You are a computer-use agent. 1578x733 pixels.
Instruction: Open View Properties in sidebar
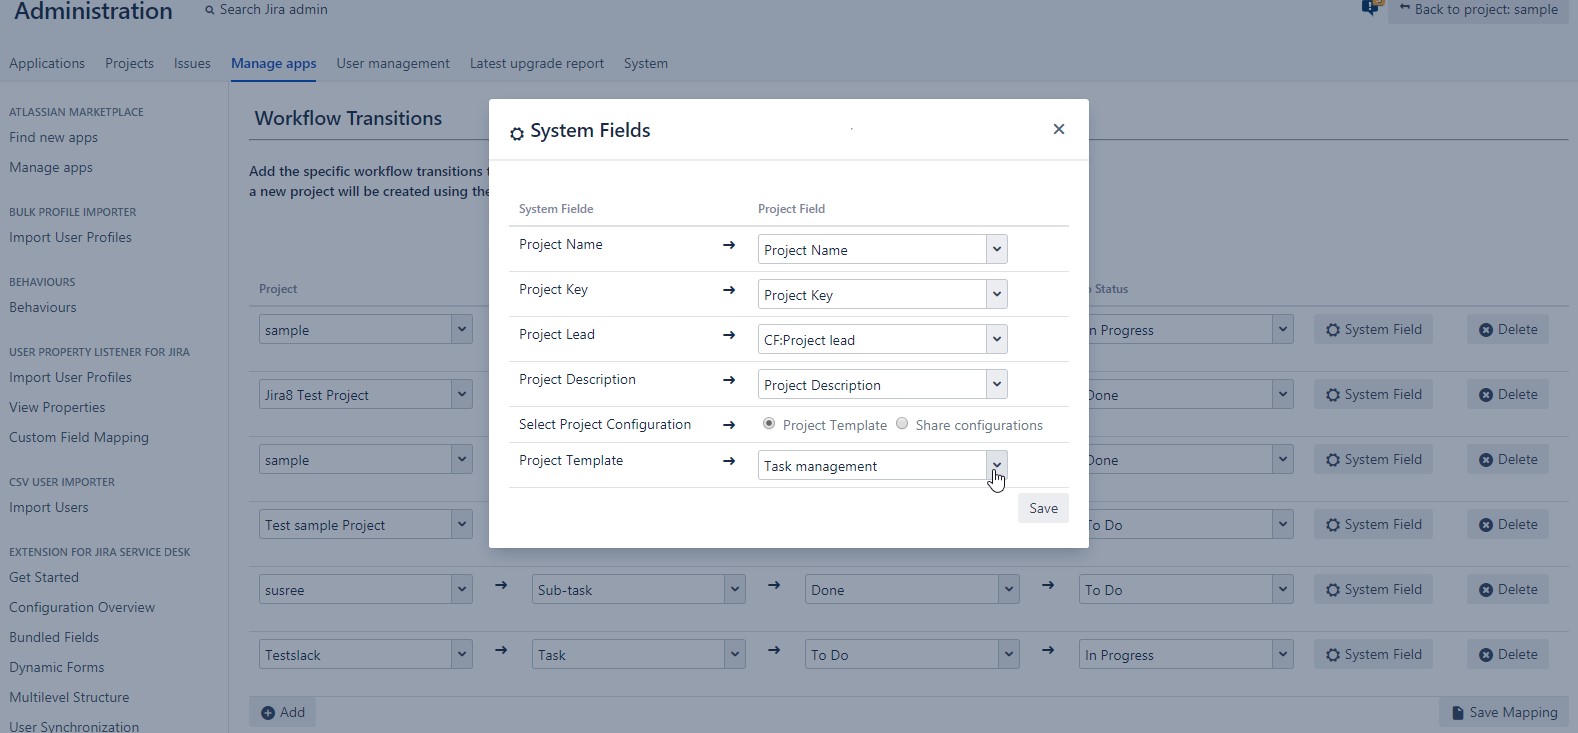pos(57,408)
